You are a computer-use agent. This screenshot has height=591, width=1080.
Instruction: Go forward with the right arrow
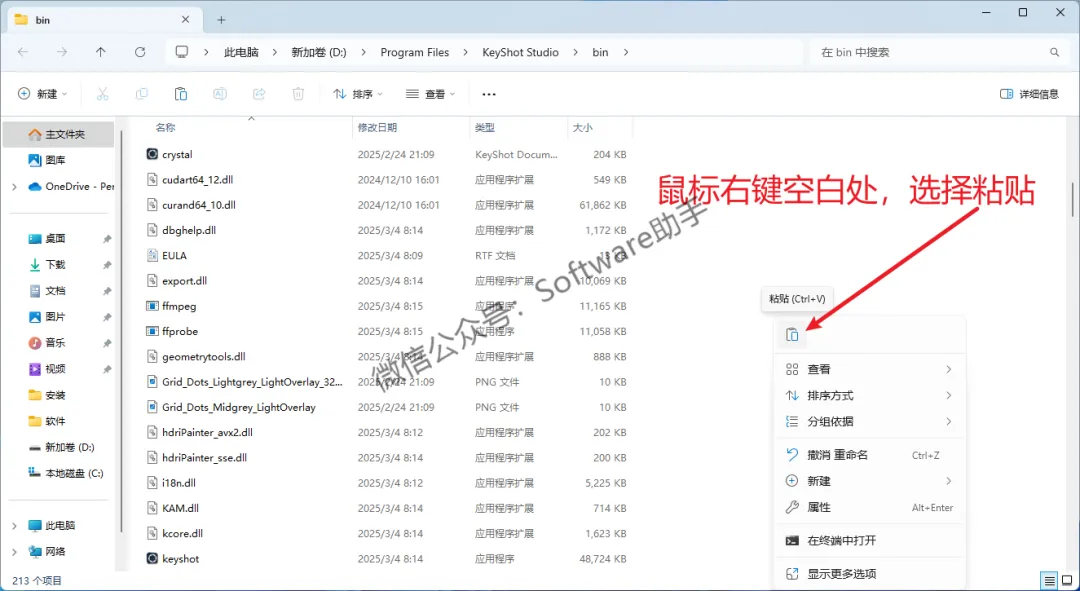pyautogui.click(x=62, y=52)
